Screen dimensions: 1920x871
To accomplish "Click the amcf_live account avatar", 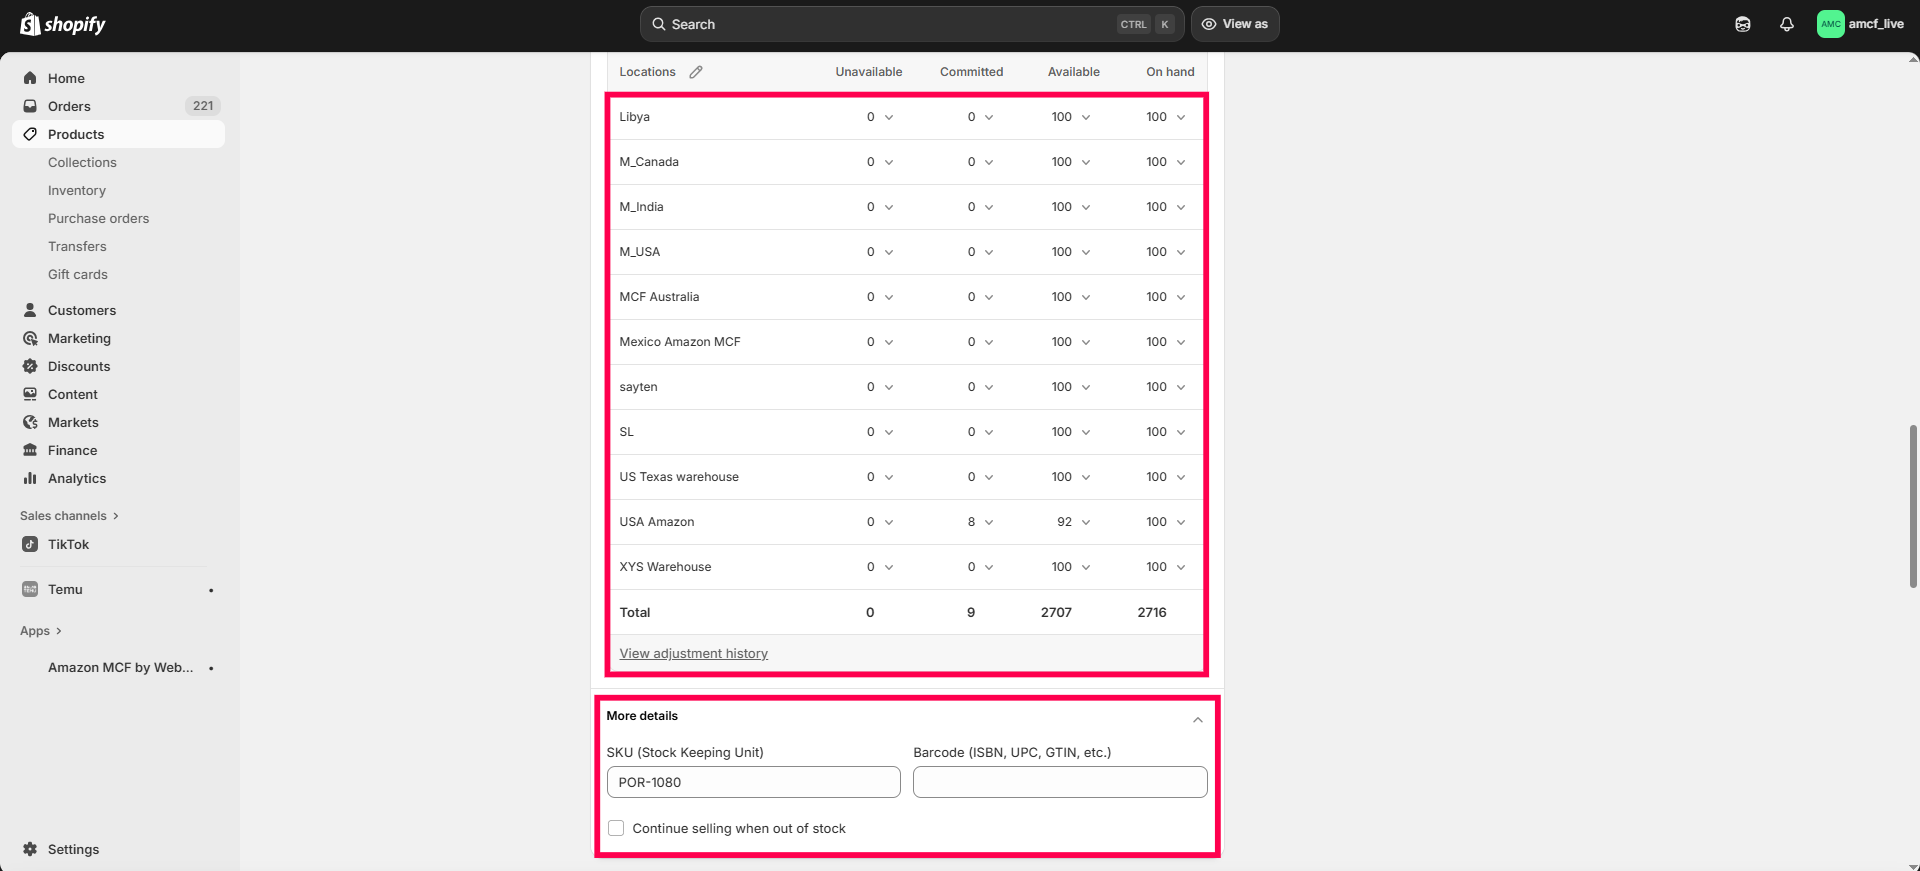I will (1830, 24).
